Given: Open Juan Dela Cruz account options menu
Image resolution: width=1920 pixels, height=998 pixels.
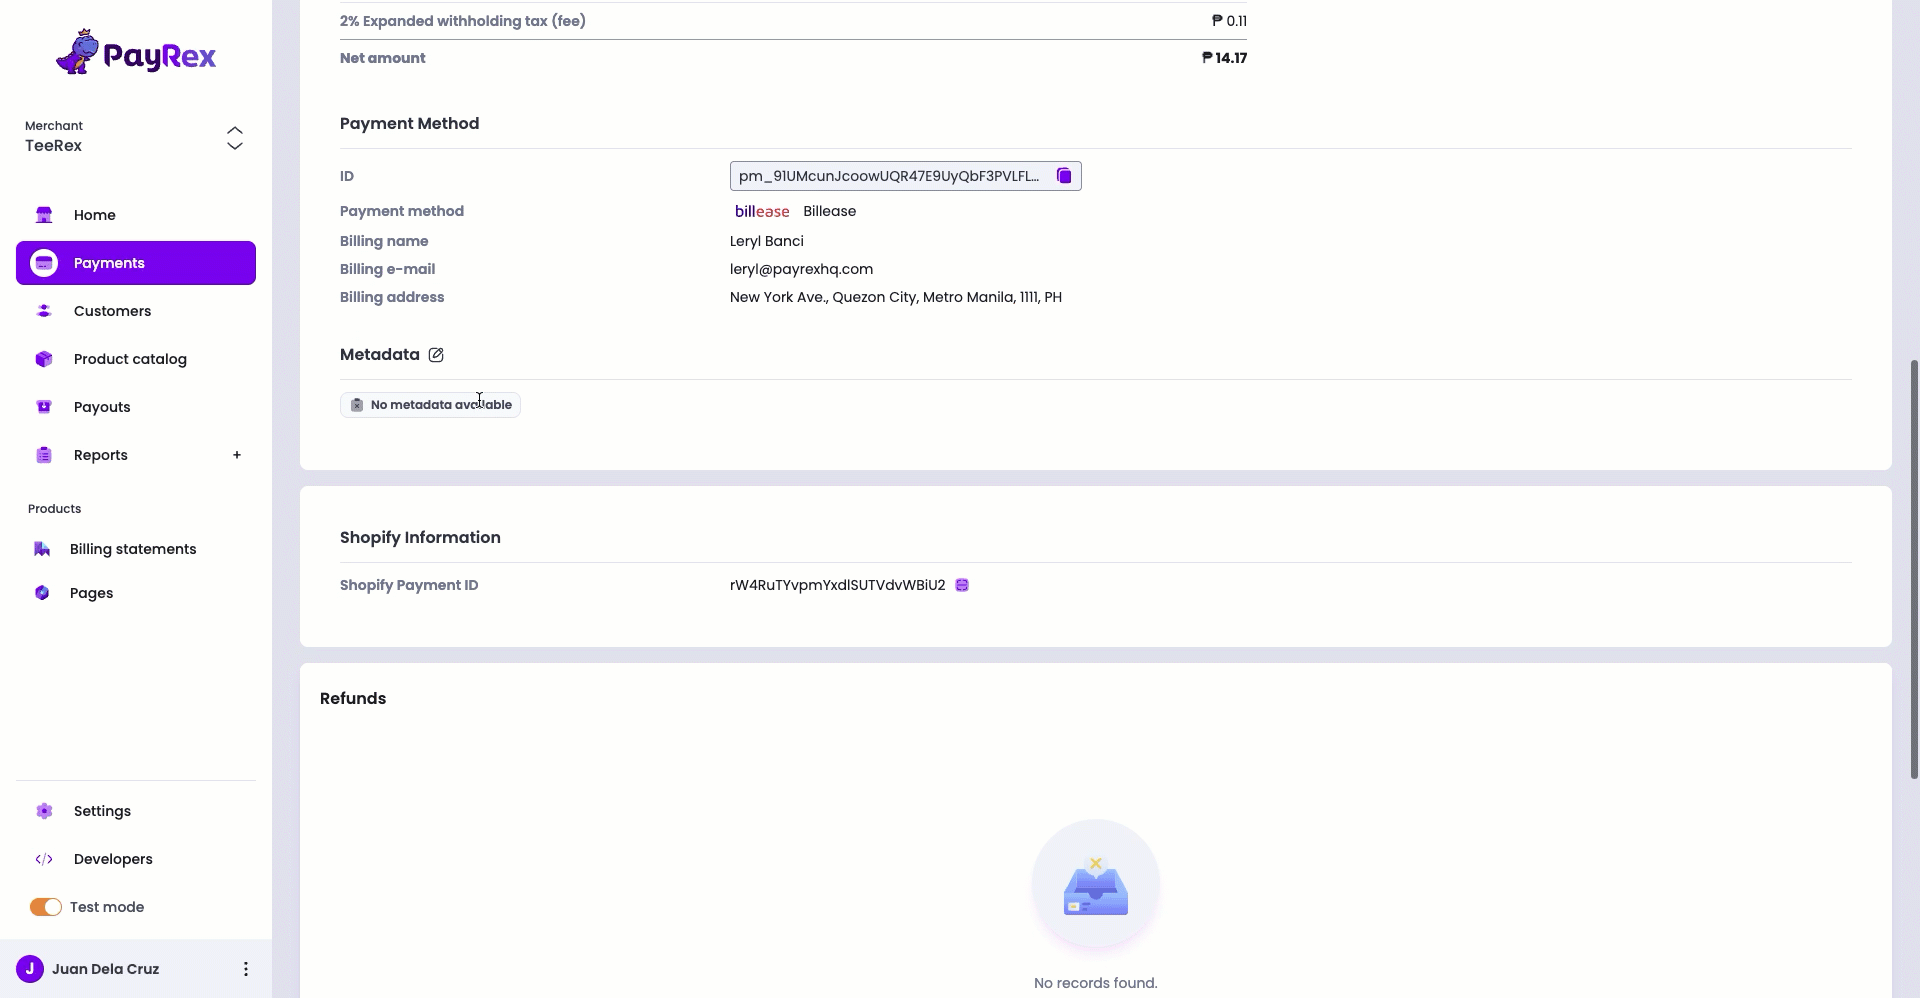Looking at the screenshot, I should (245, 968).
